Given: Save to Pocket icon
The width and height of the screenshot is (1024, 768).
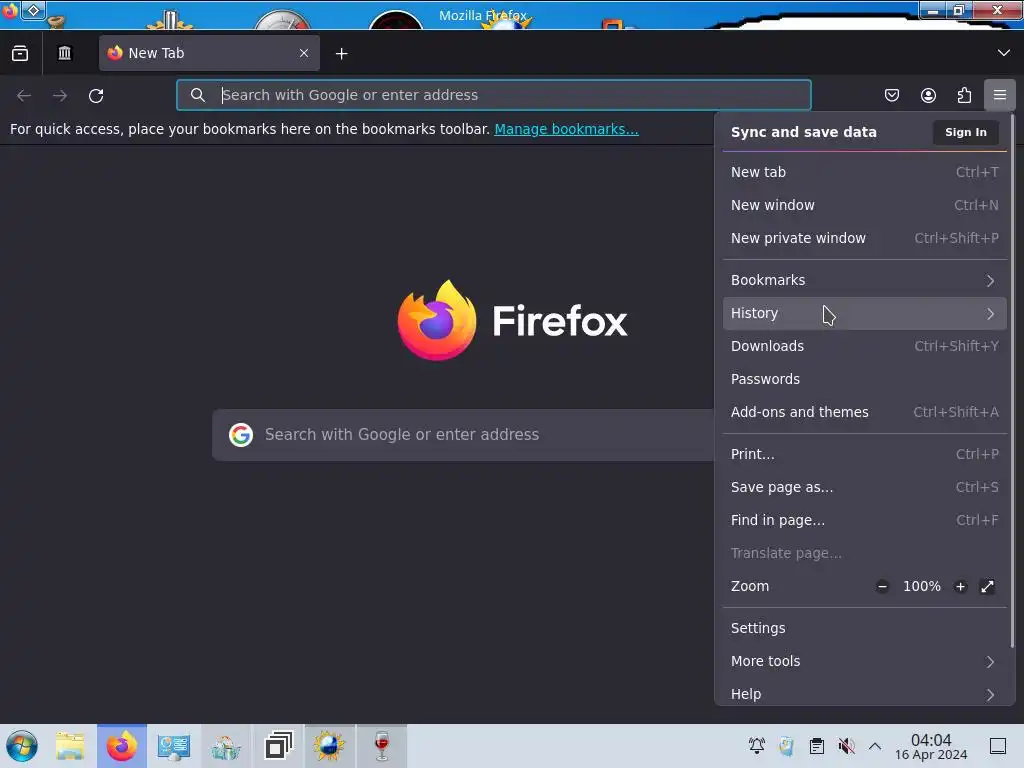Looking at the screenshot, I should pyautogui.click(x=891, y=95).
